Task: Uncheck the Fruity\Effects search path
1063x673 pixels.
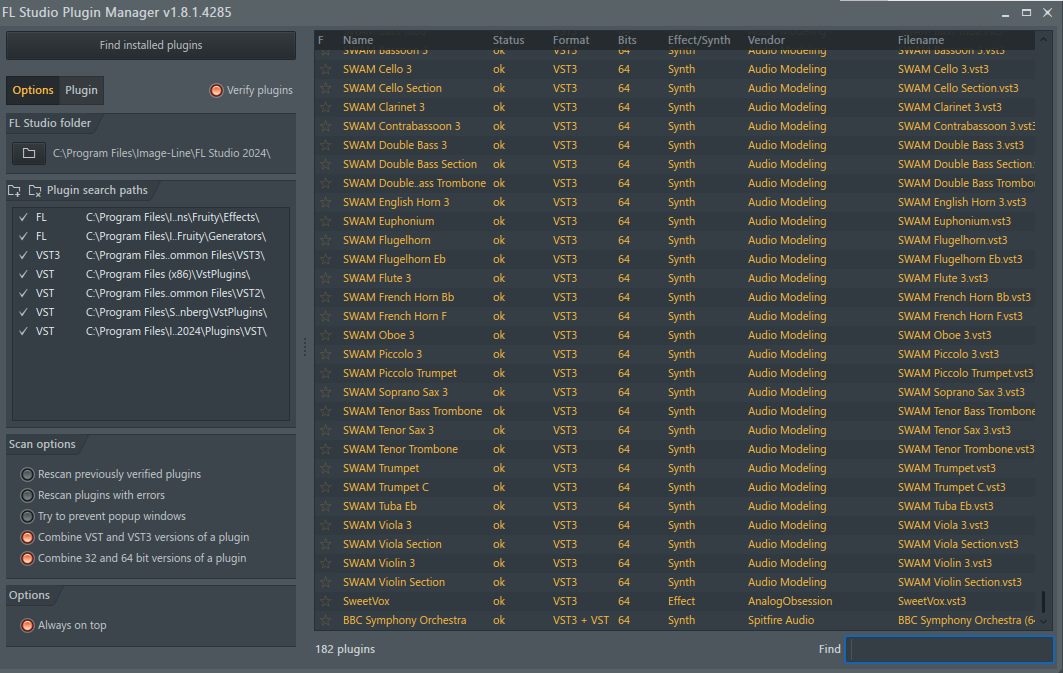Action: coord(24,217)
